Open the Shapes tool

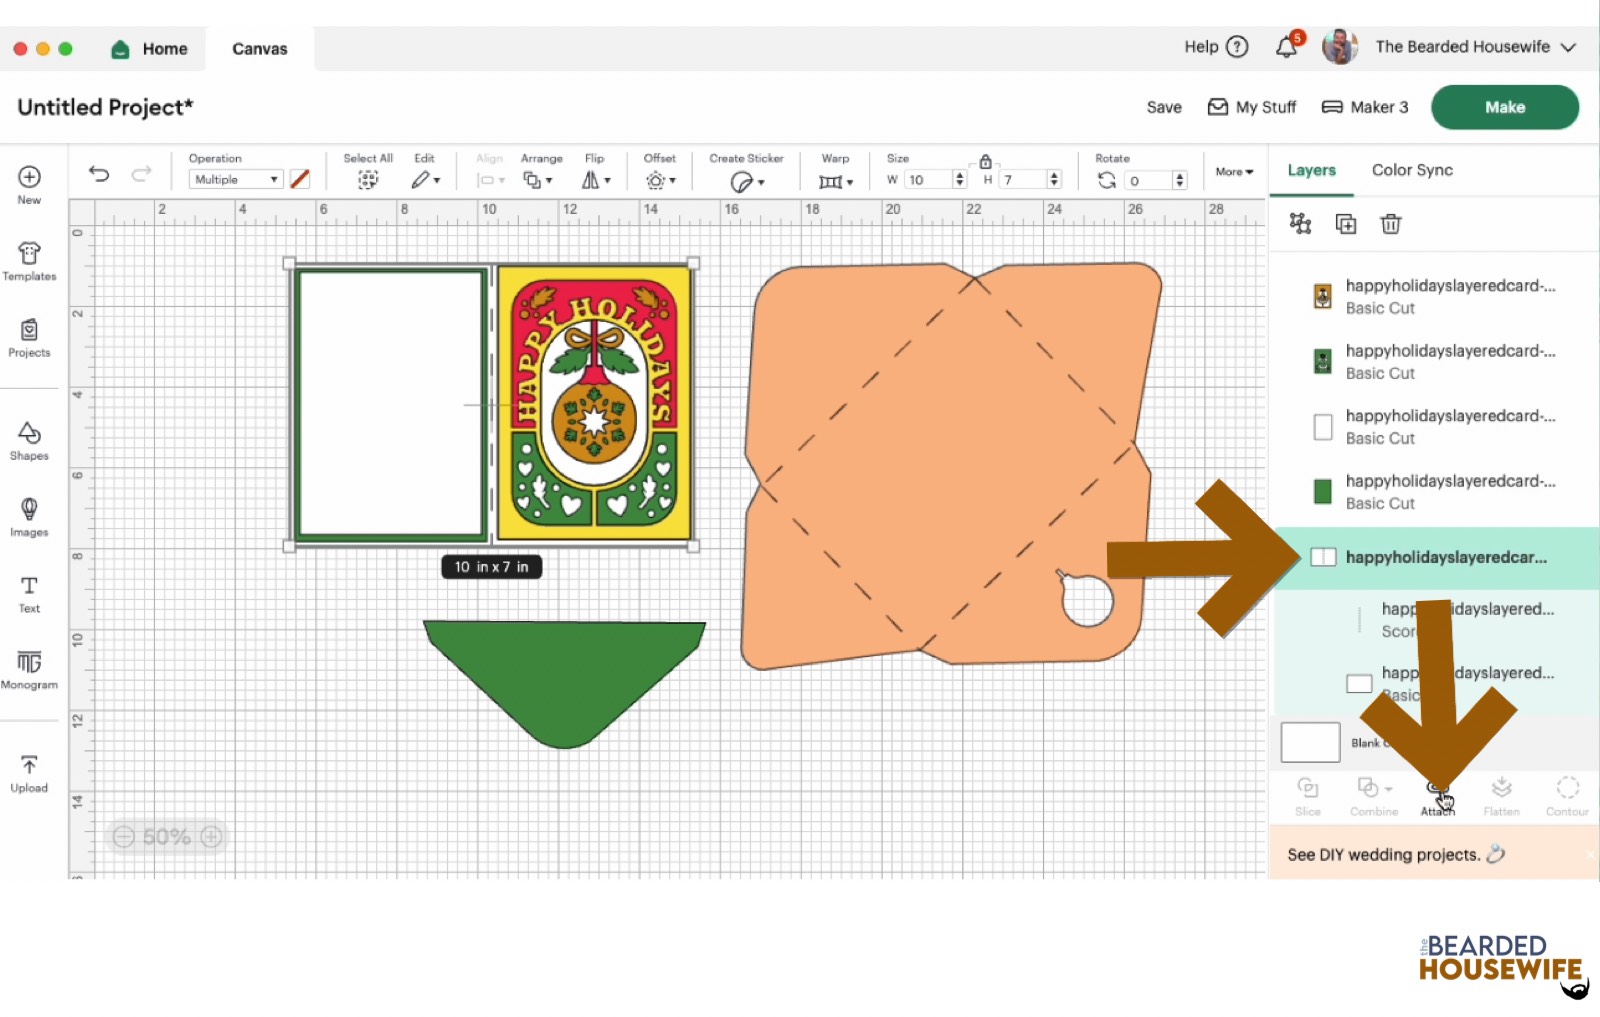click(x=29, y=432)
